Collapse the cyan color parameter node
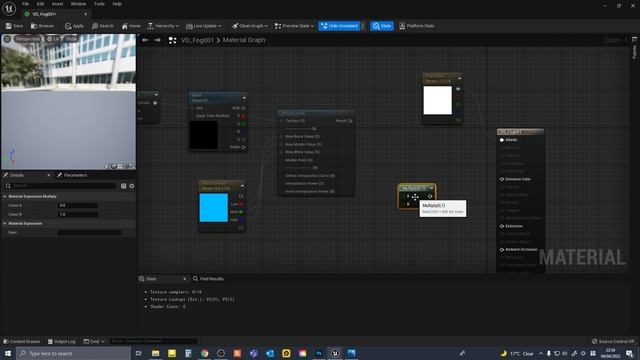The height and width of the screenshot is (360, 640). click(242, 186)
